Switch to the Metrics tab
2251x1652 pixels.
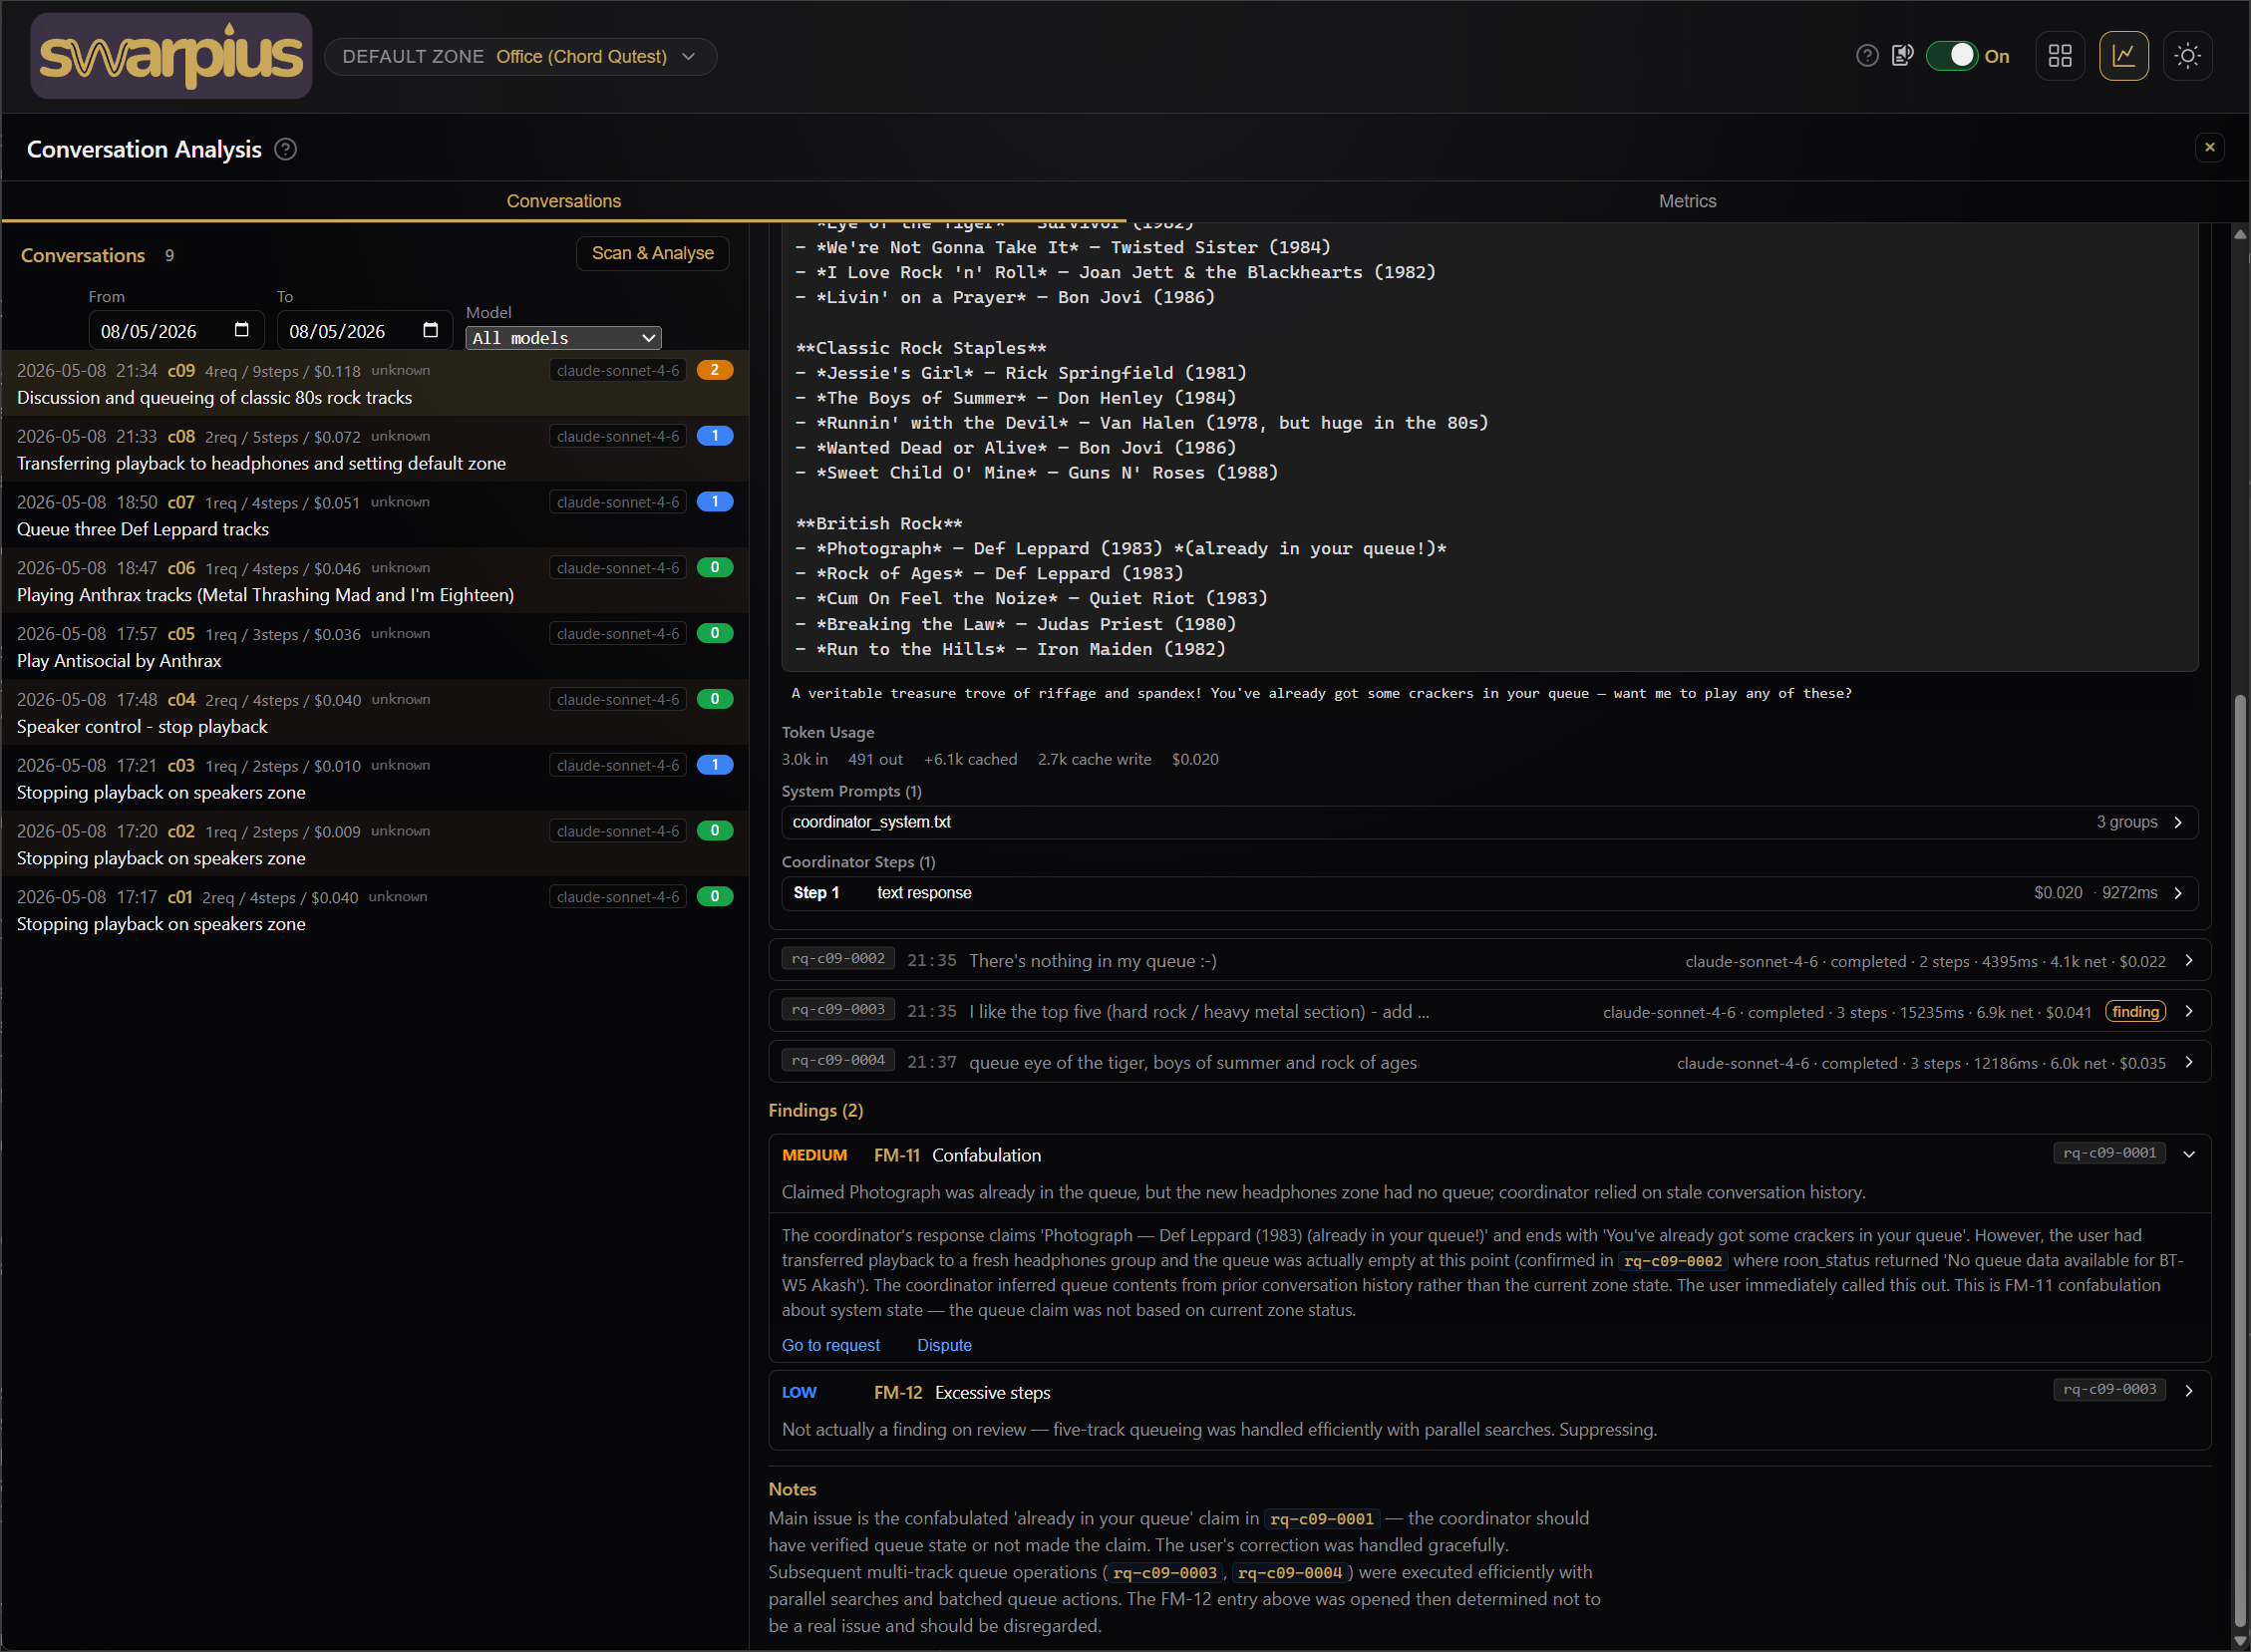click(x=1687, y=201)
